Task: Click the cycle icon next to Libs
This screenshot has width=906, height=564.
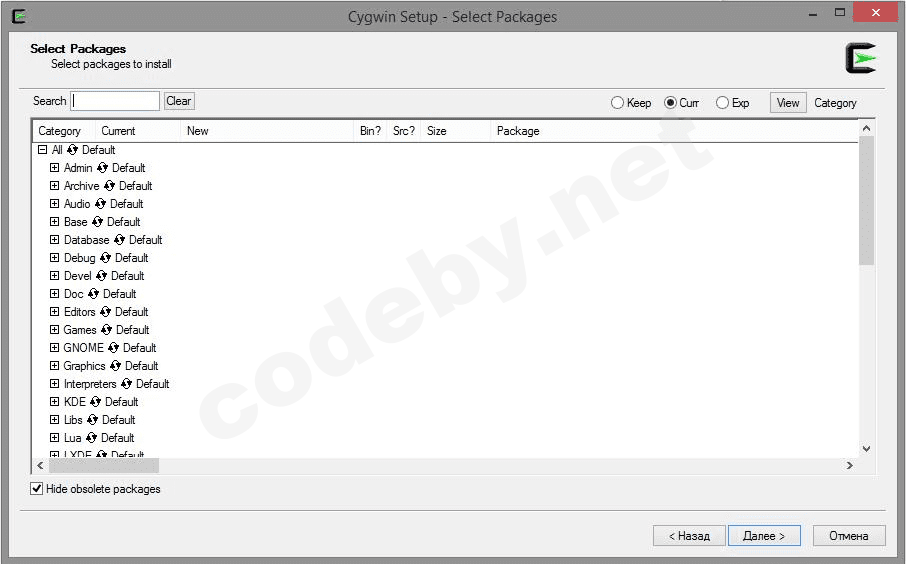Action: pos(92,419)
